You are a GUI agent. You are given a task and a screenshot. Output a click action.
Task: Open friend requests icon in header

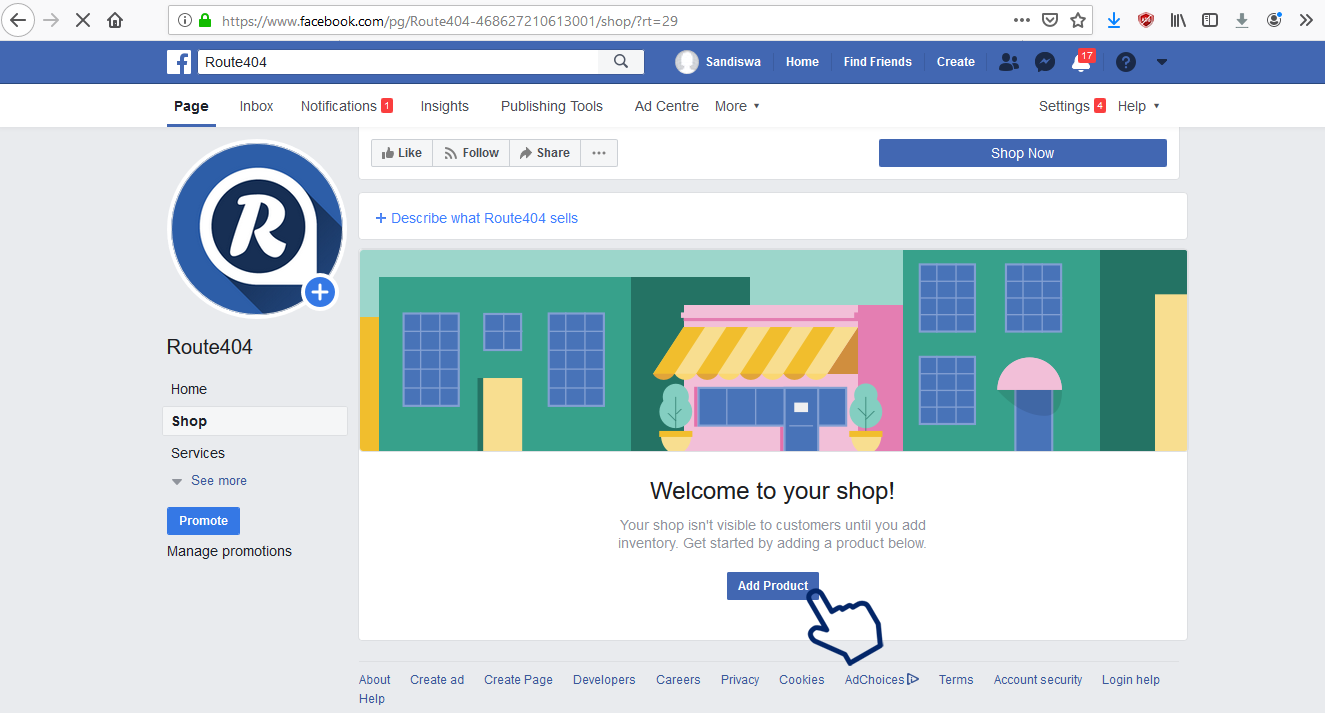click(1008, 62)
